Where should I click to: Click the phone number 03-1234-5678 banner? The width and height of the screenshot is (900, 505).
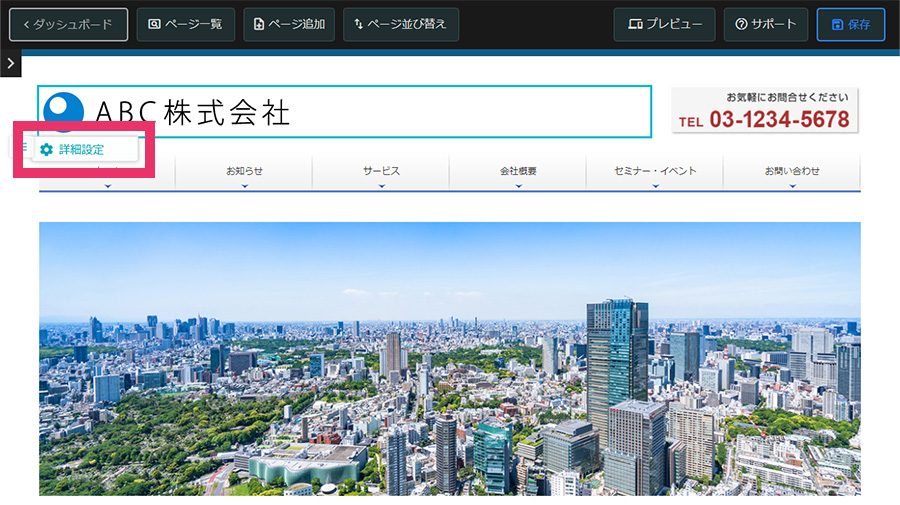(x=765, y=110)
